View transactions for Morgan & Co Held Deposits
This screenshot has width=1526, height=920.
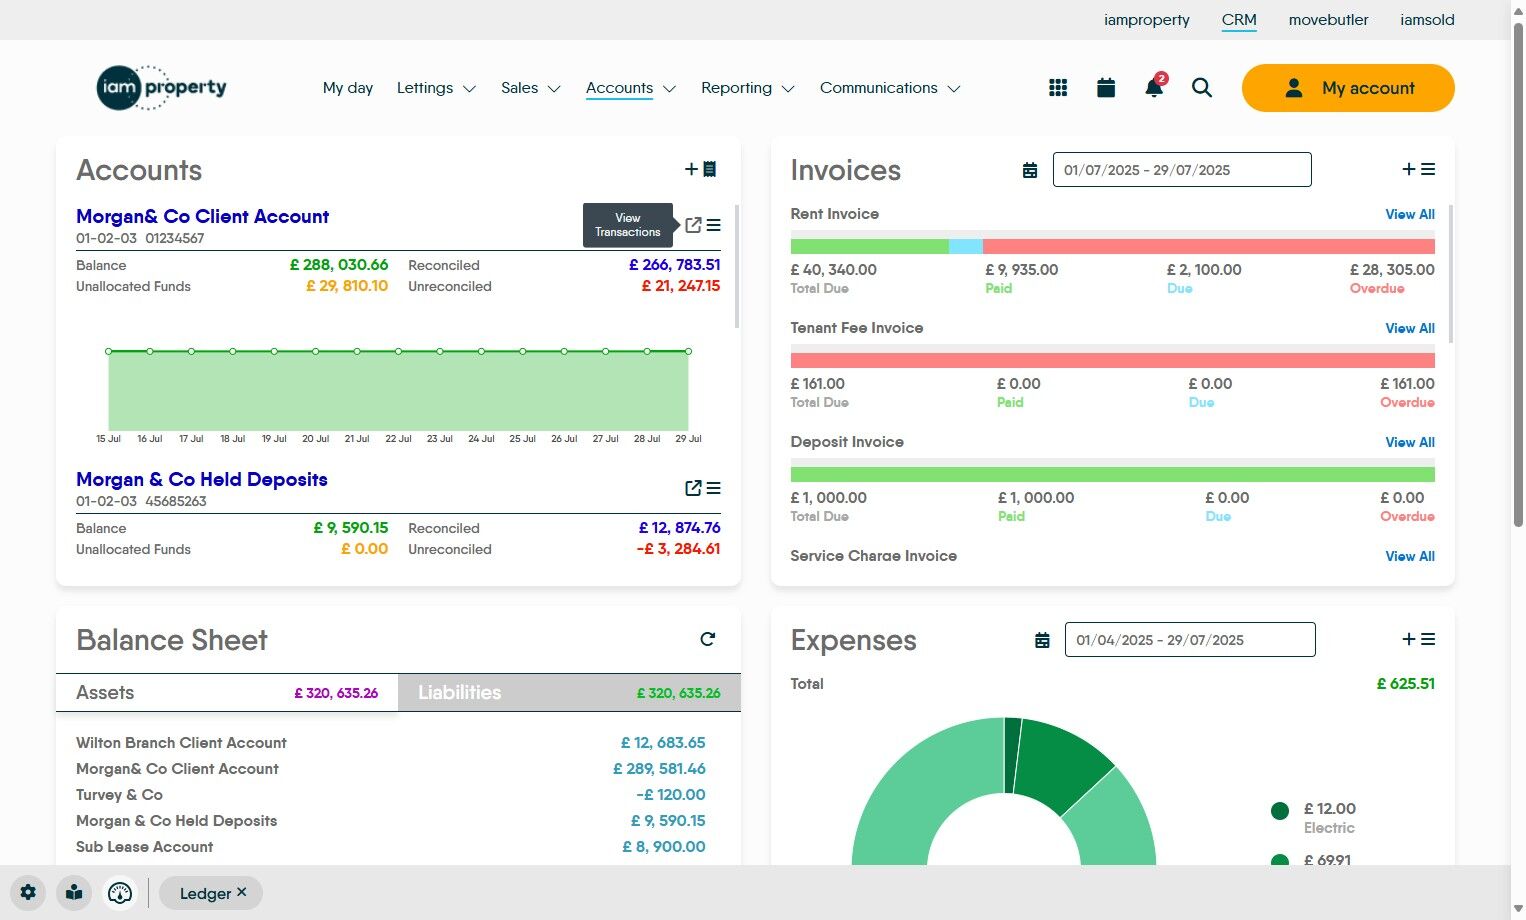pyautogui.click(x=693, y=488)
